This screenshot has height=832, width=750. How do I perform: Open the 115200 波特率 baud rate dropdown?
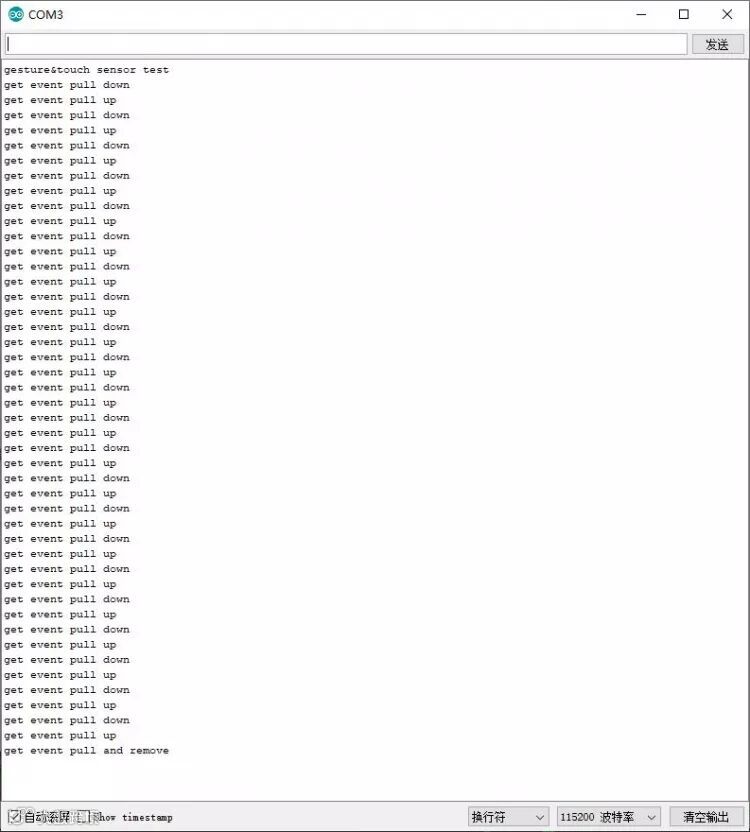pos(608,817)
